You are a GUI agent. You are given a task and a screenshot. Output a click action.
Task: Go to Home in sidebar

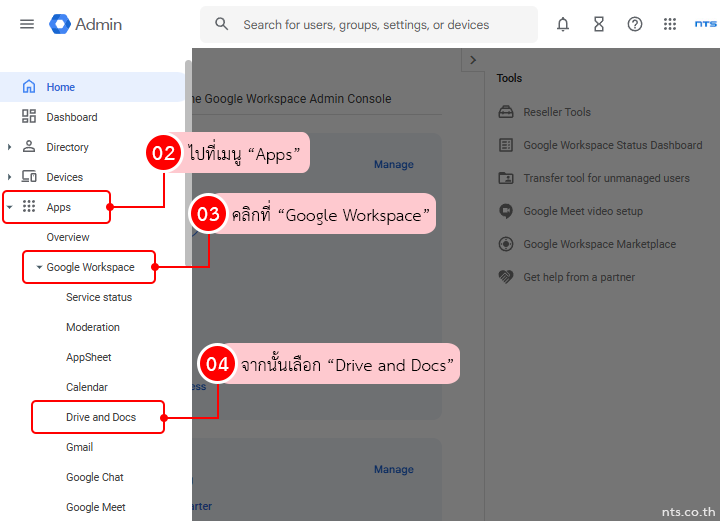92,87
